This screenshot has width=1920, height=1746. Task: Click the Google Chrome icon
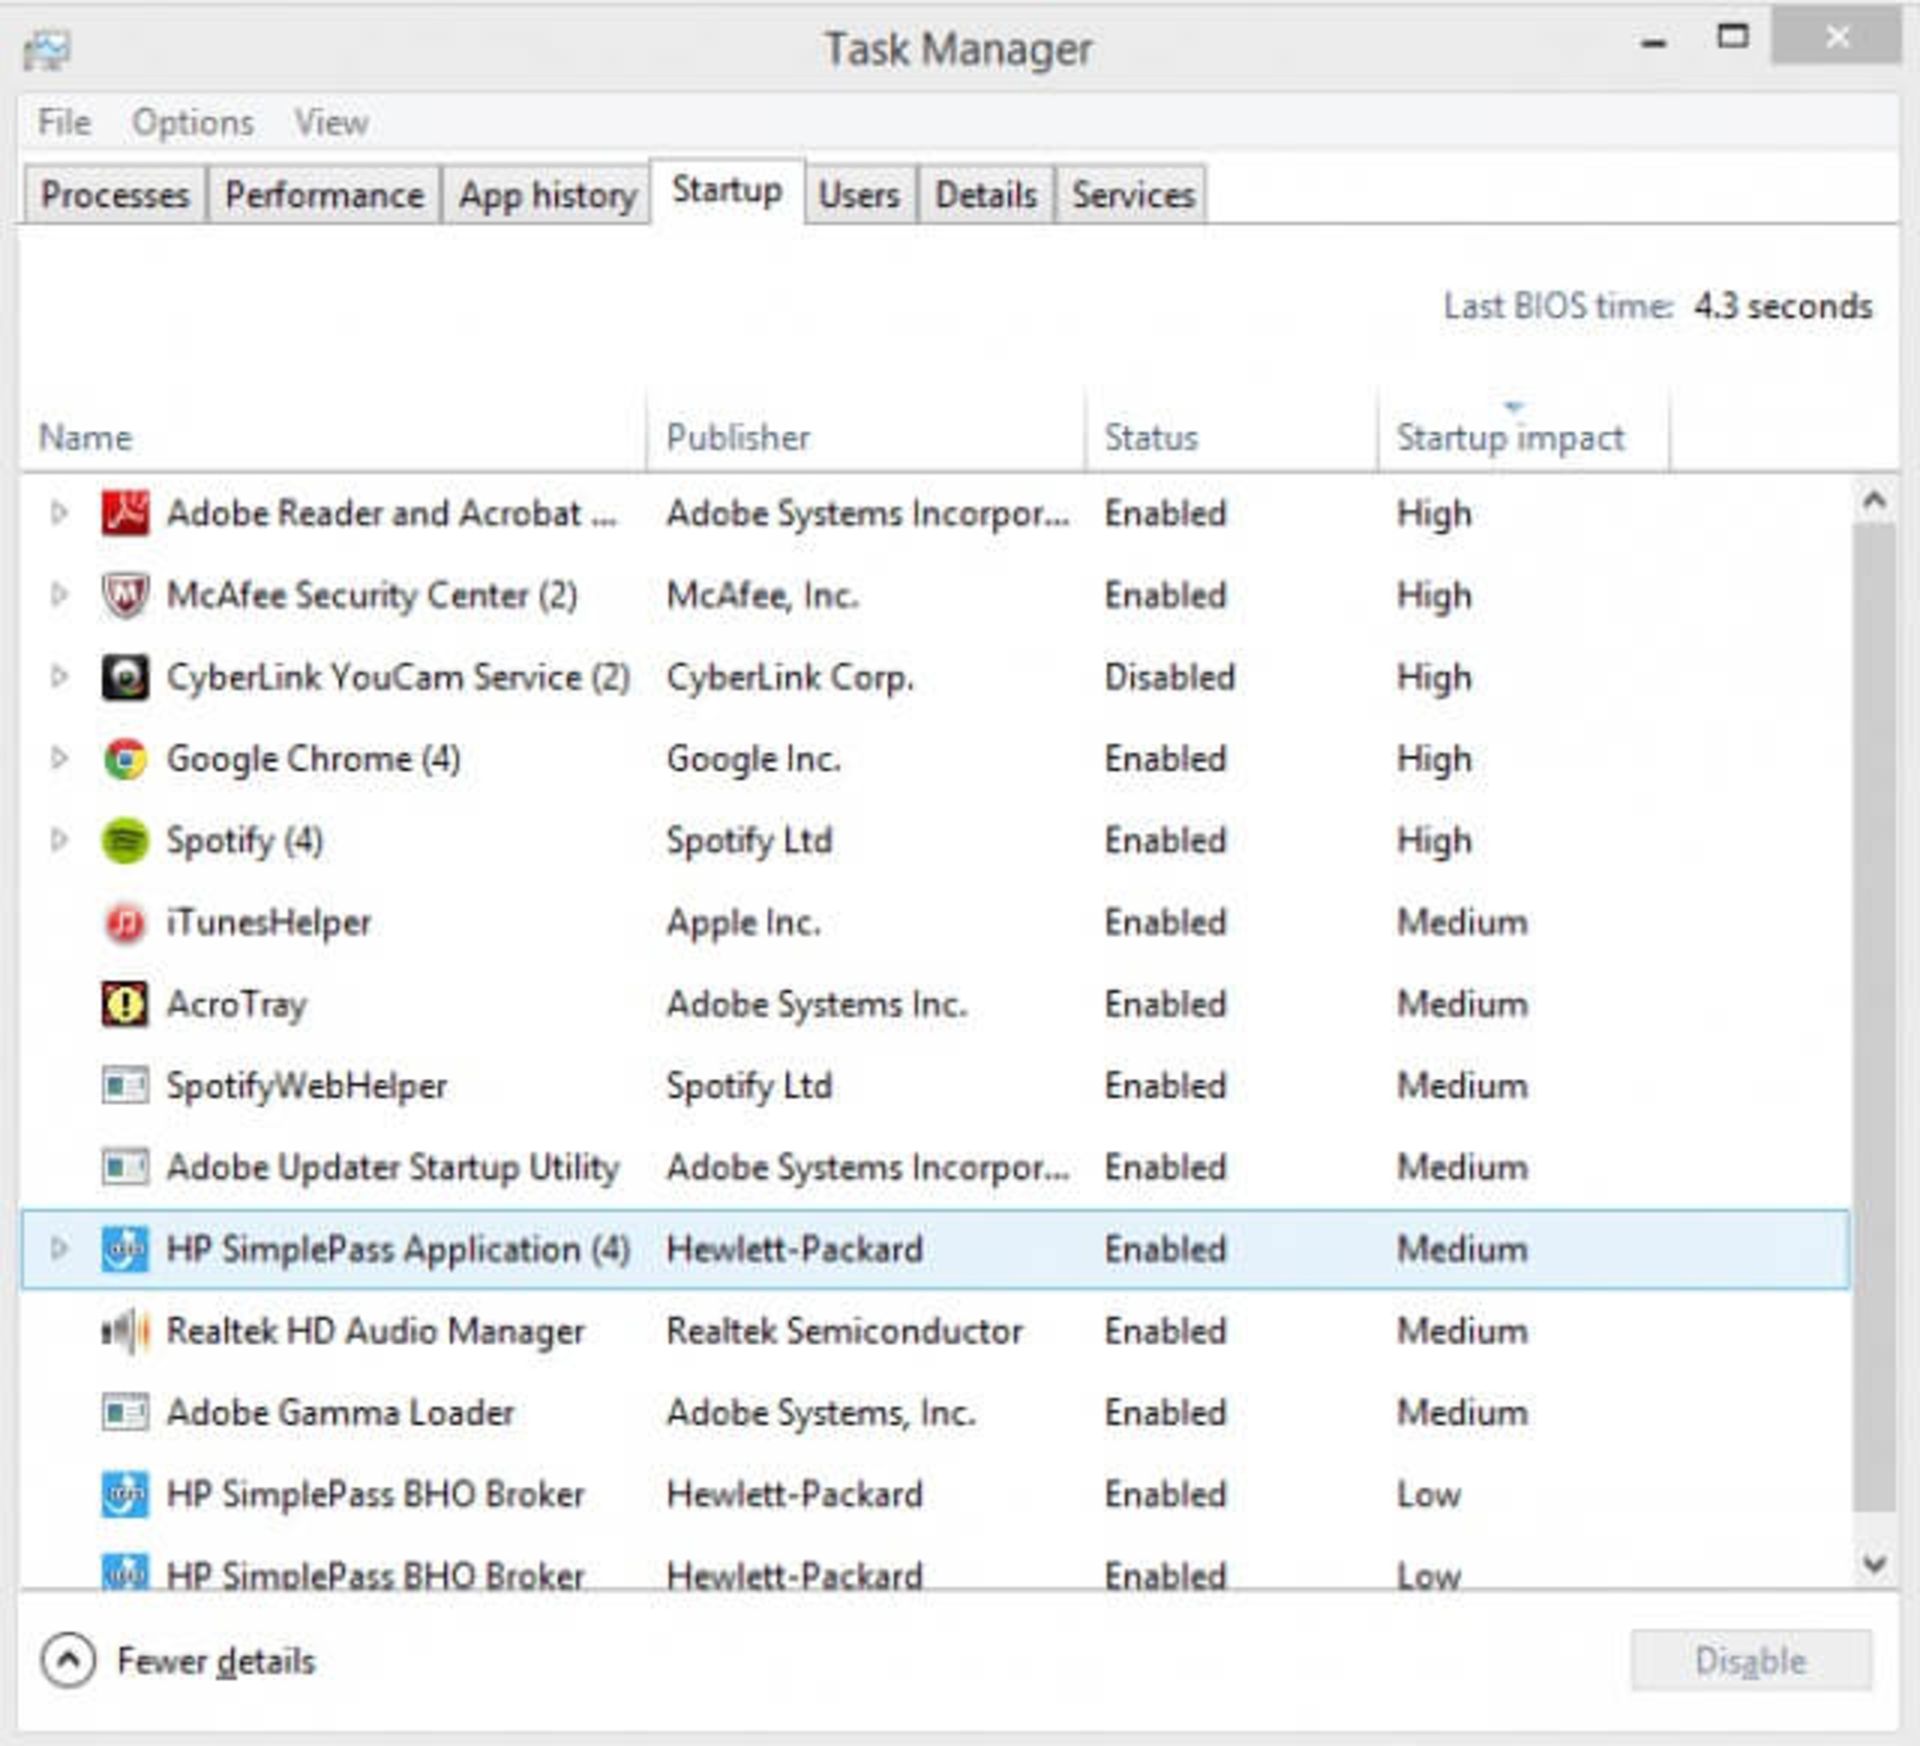click(125, 759)
